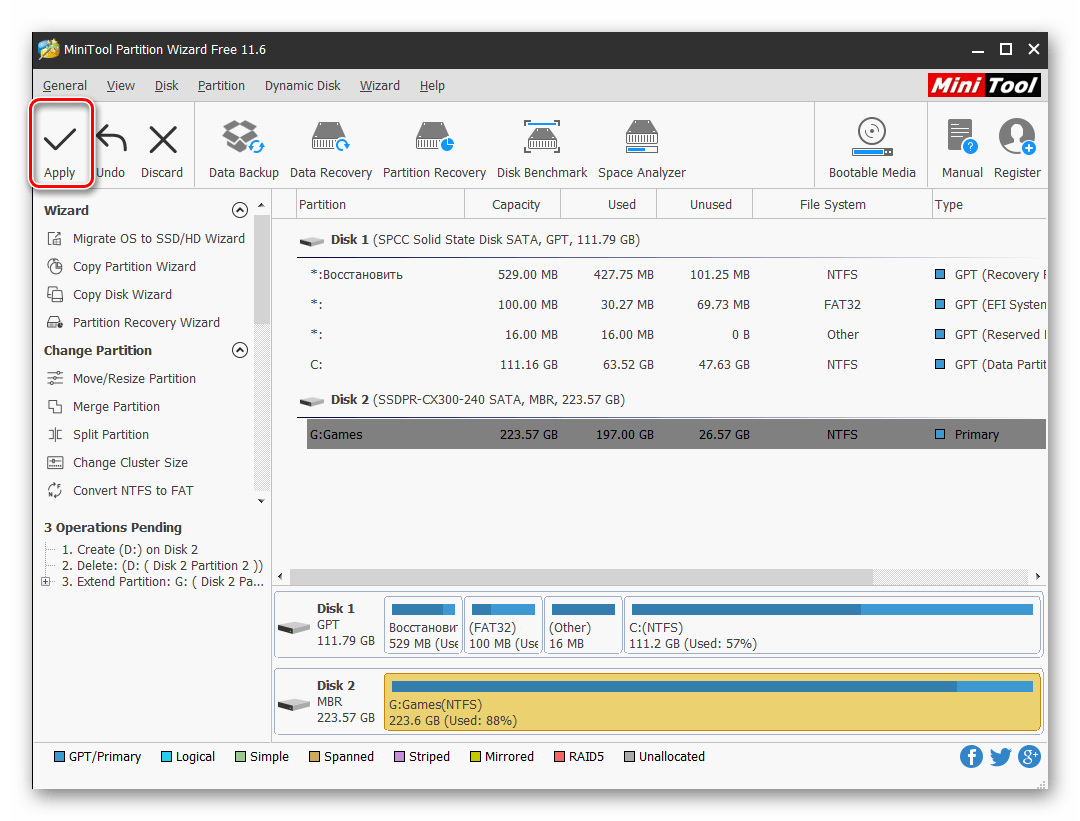Select Migrate OS to SSD/HD Wizard

(x=158, y=239)
